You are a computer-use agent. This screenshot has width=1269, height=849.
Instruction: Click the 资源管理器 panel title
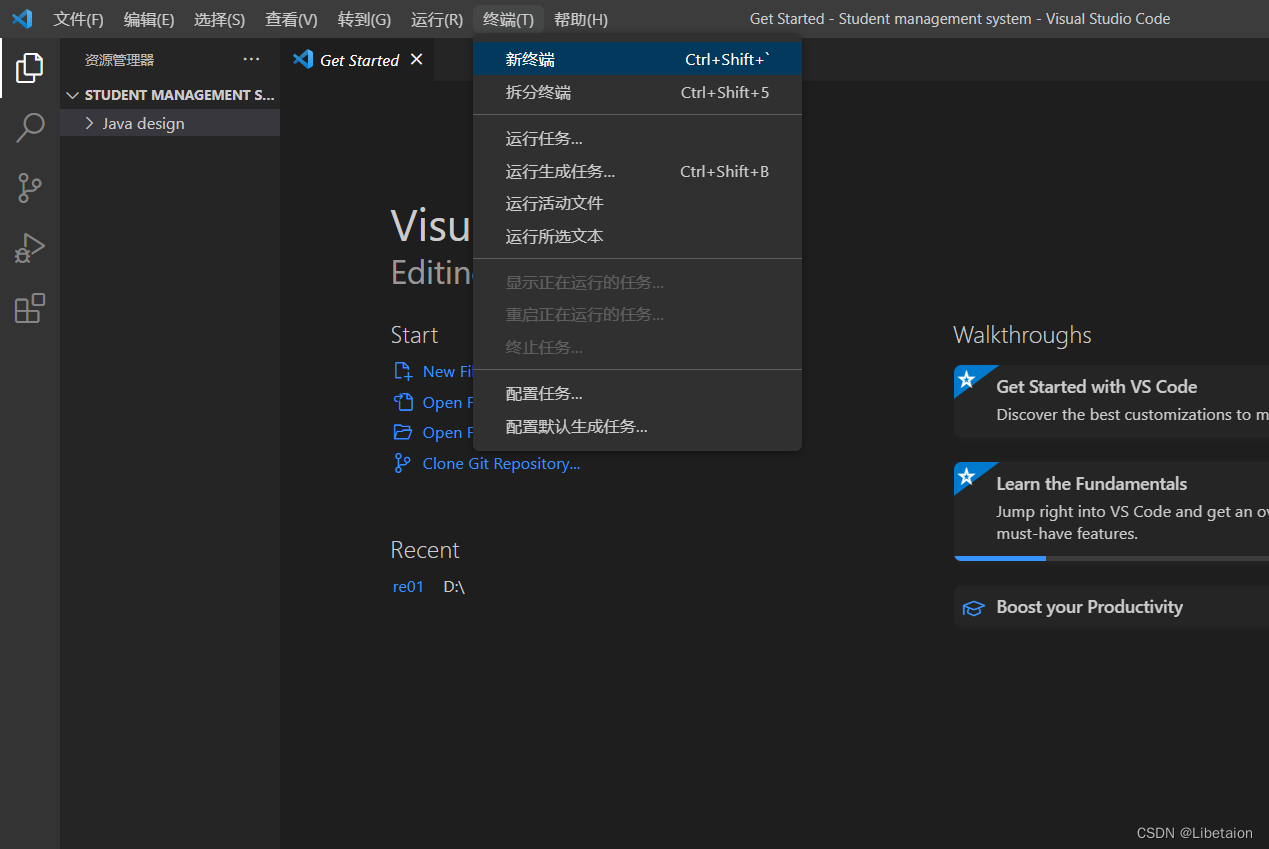click(x=120, y=60)
